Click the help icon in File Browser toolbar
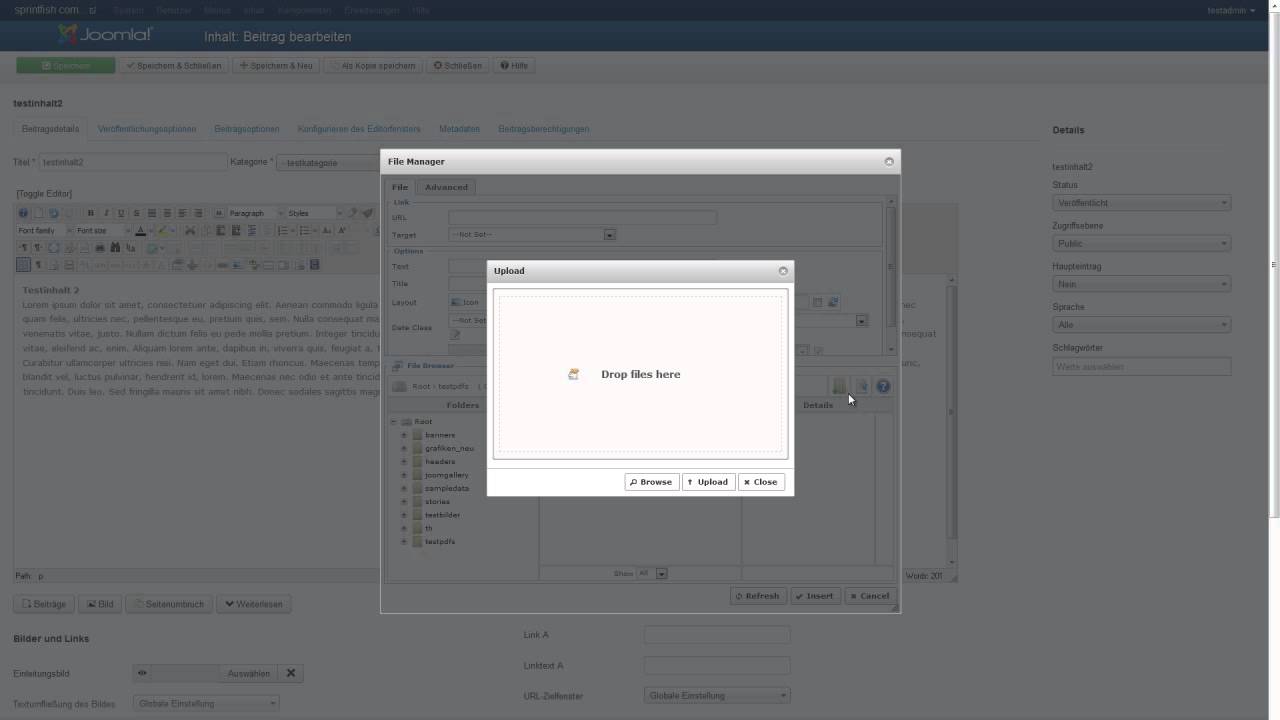This screenshot has width=1280, height=720. point(883,386)
